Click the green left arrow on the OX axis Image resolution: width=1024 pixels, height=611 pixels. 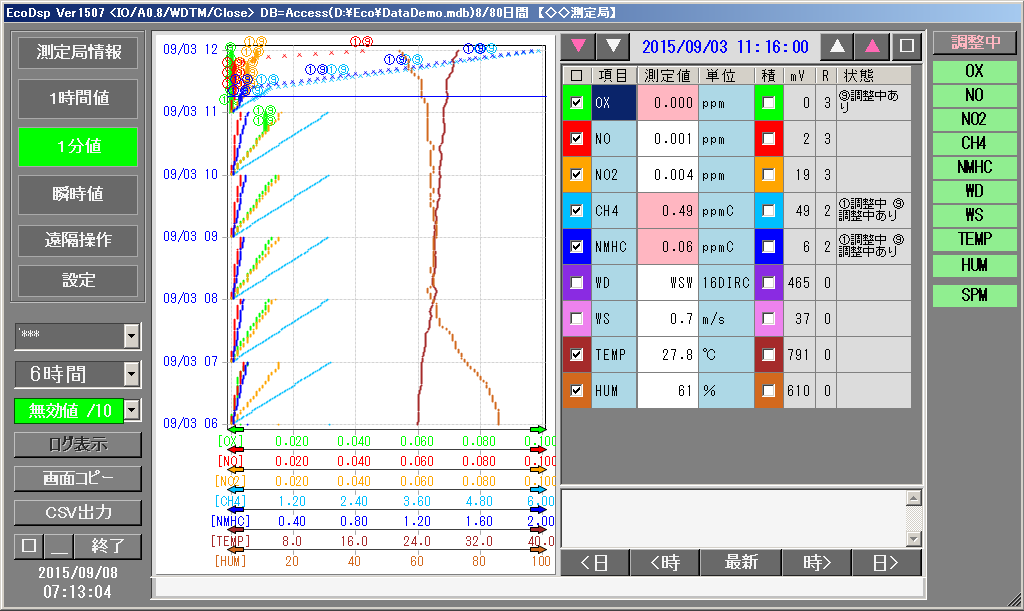pos(236,429)
